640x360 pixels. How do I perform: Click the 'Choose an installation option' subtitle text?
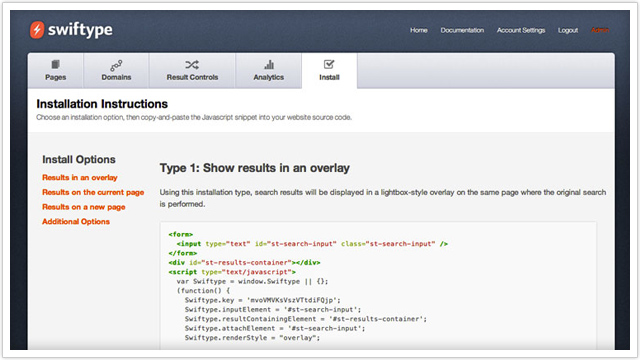(194, 118)
